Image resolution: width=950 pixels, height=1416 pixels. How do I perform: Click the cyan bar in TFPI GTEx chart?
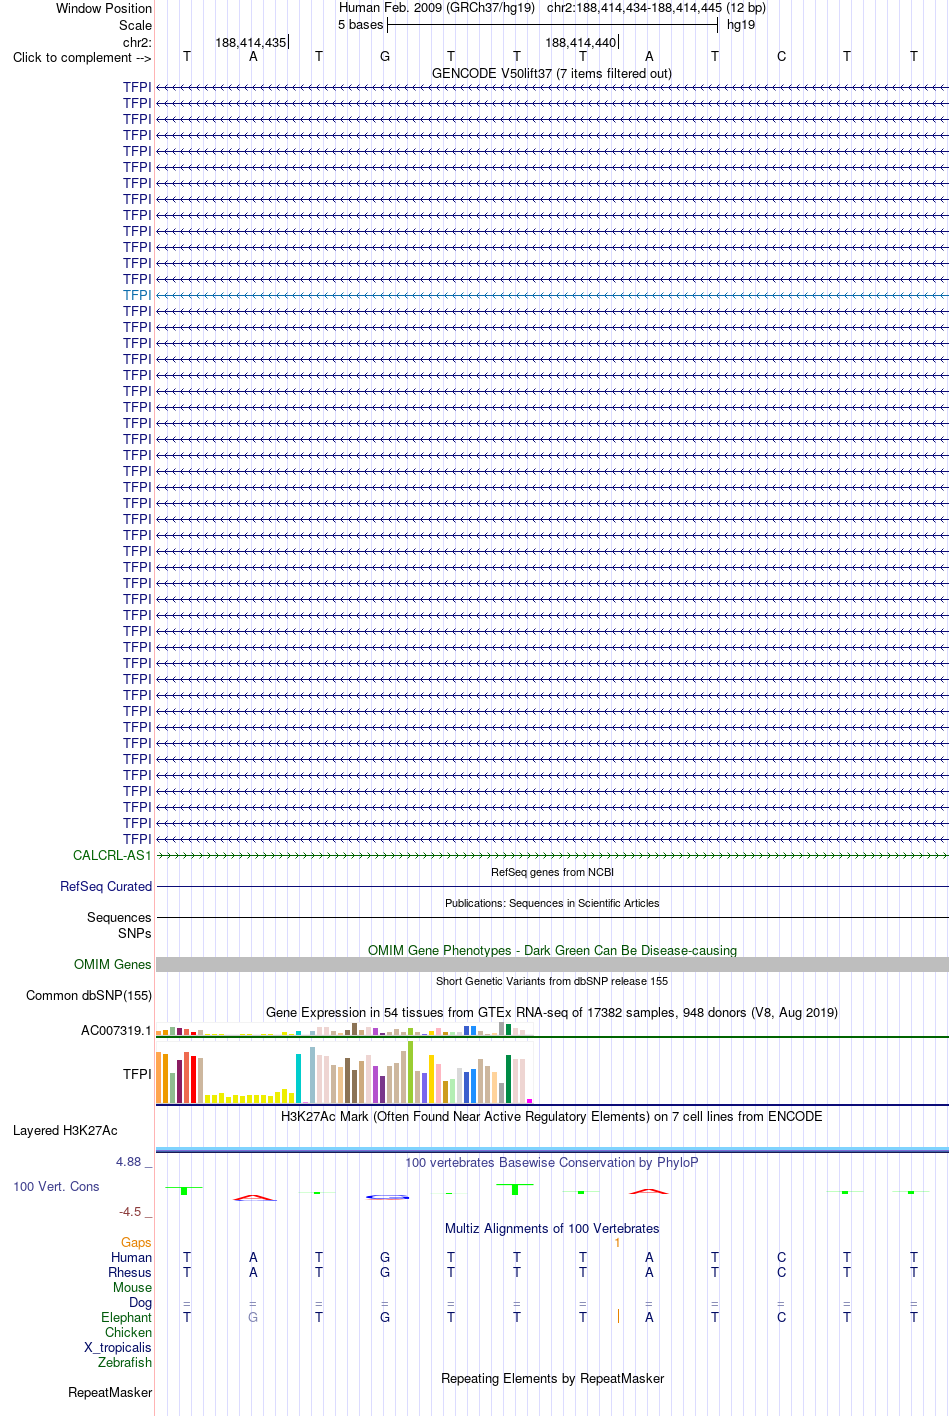click(x=299, y=1078)
